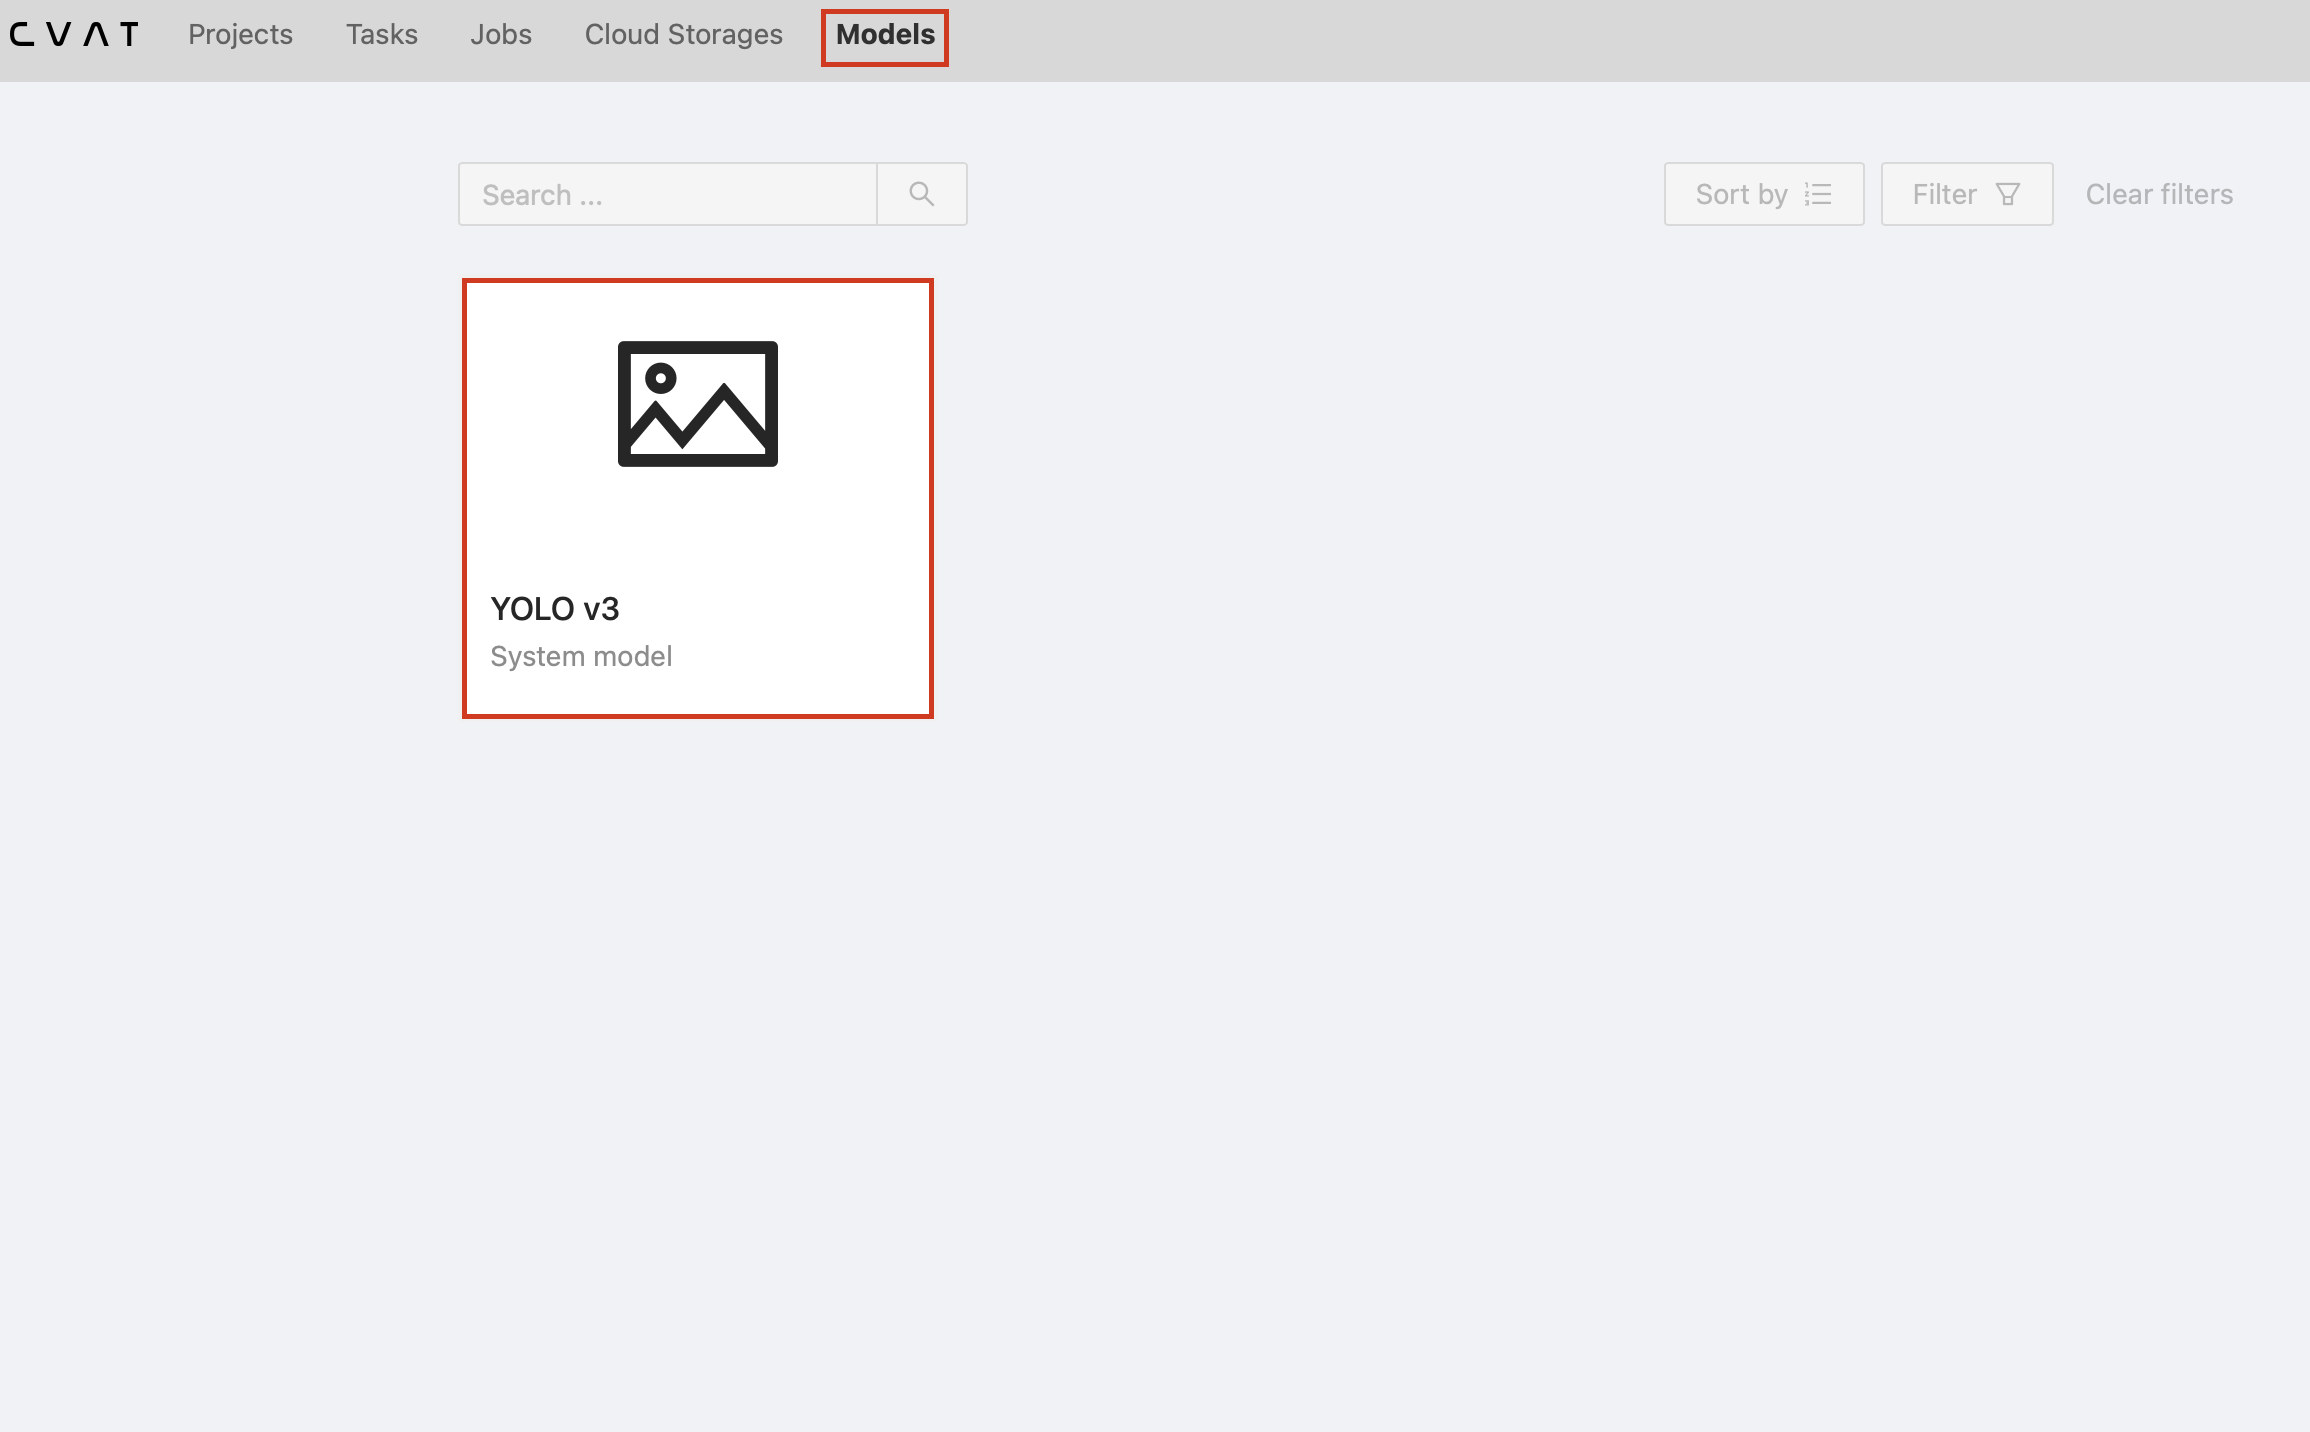Select the Models tab
The image size is (2310, 1432).
tap(884, 34)
